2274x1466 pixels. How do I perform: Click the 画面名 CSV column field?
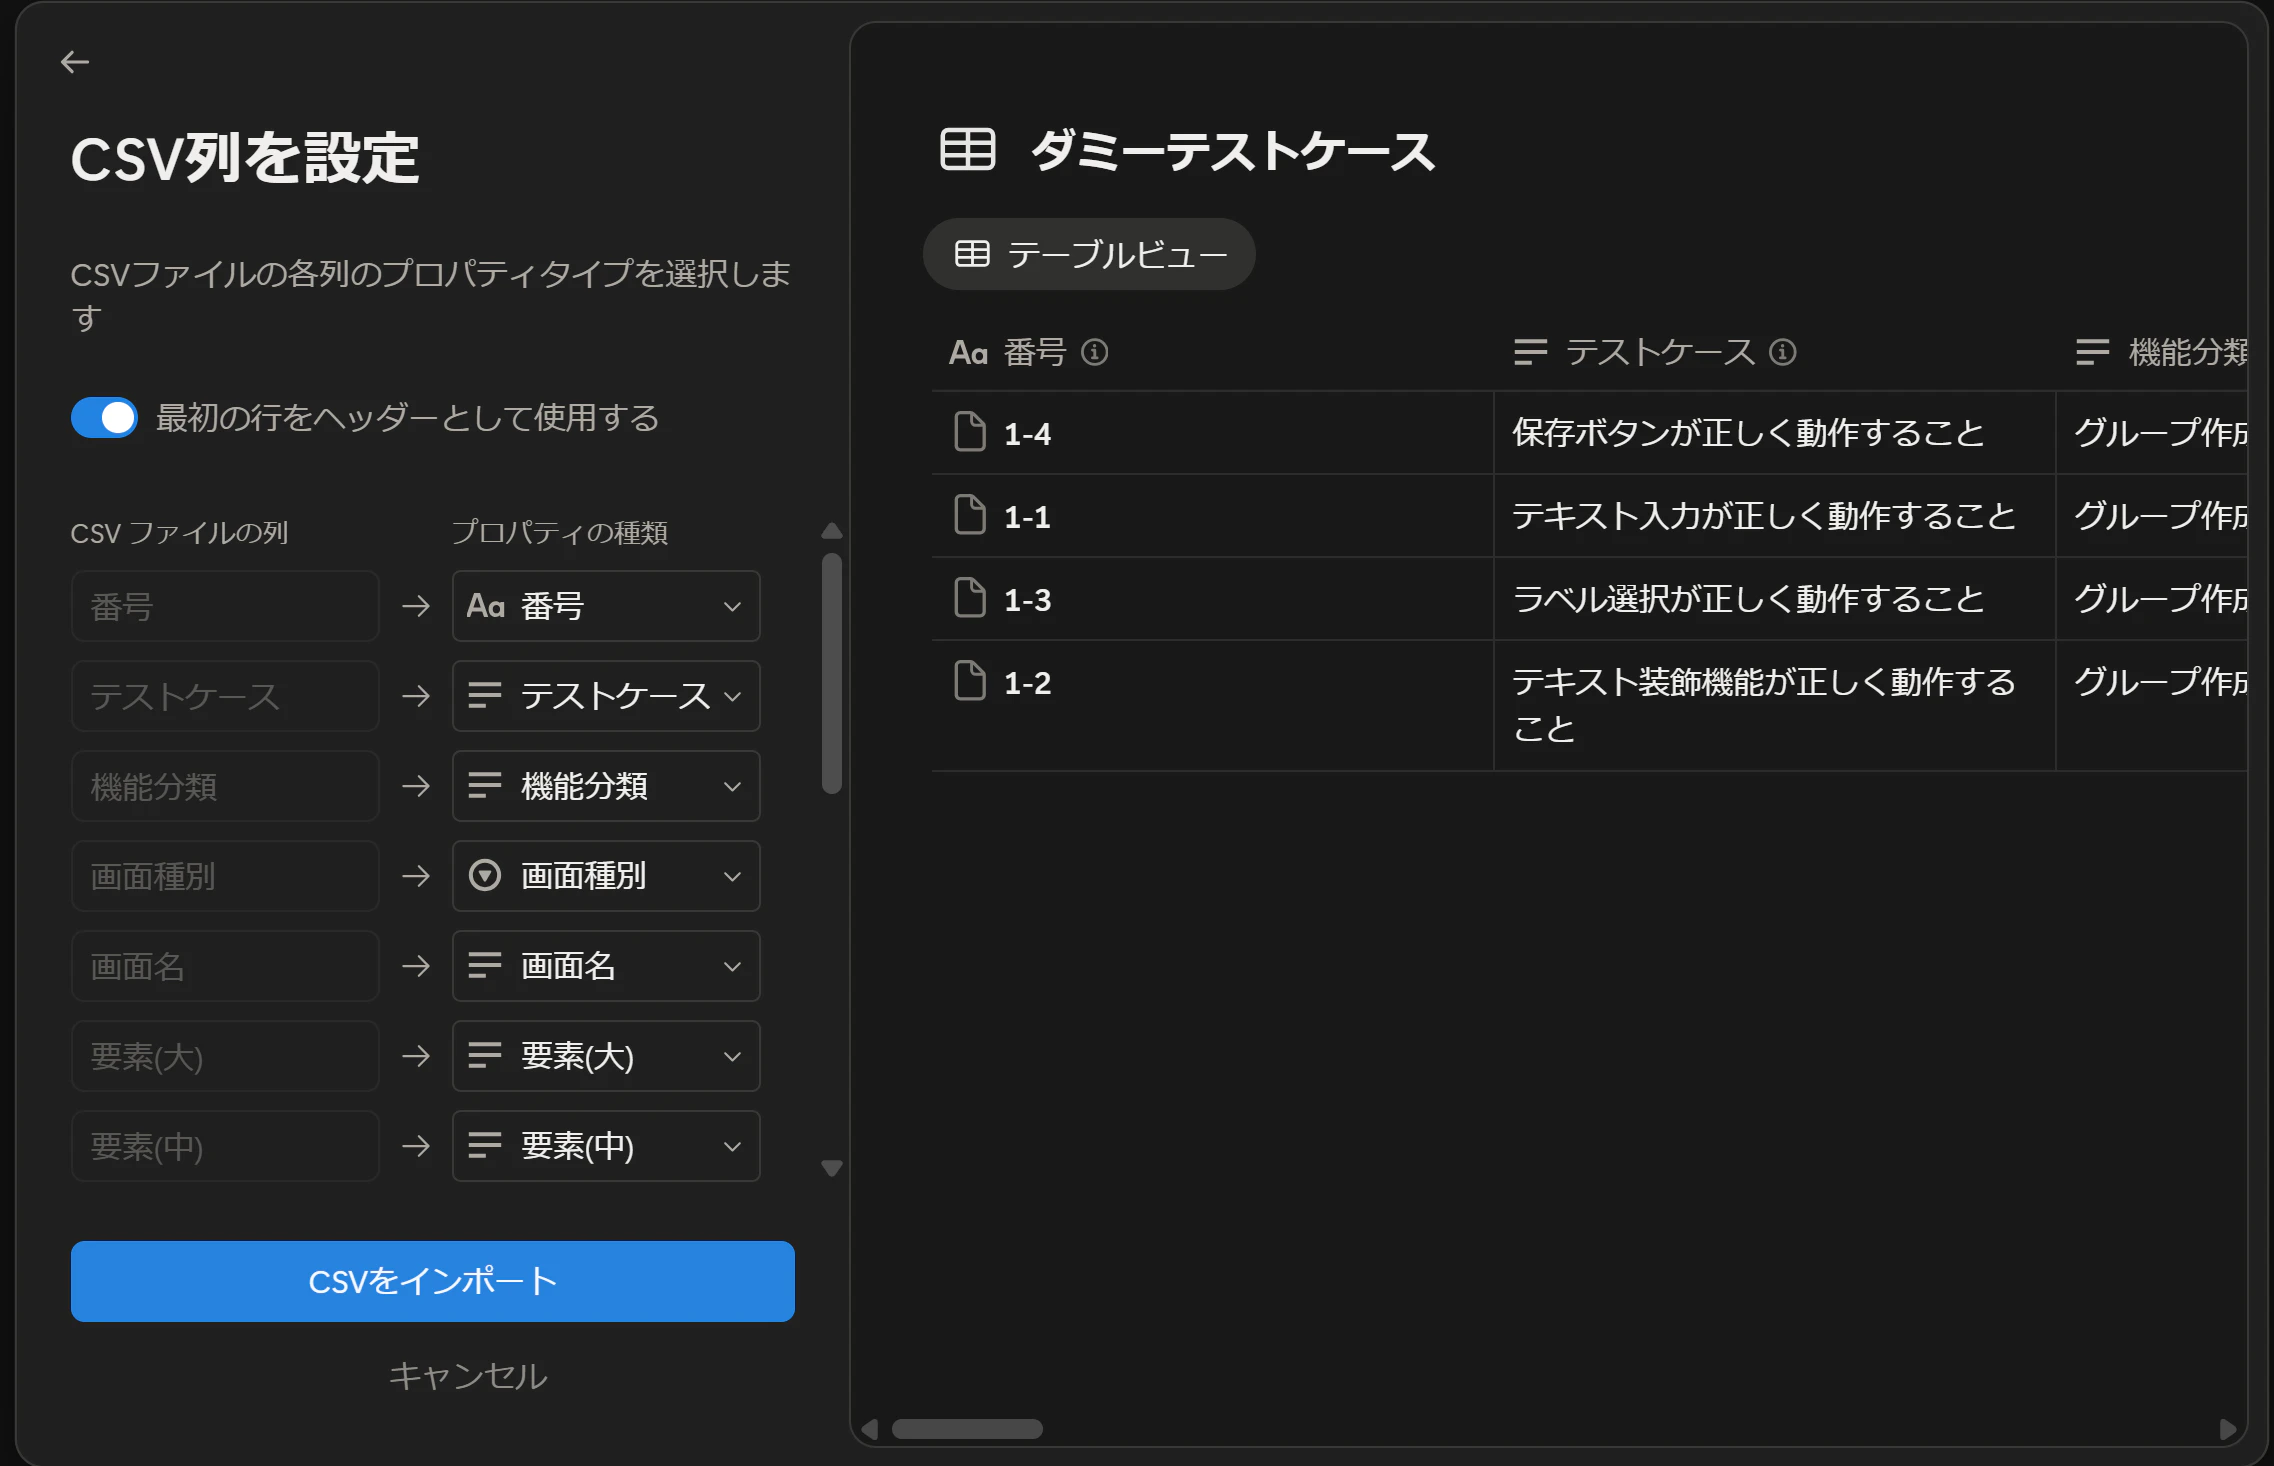tap(225, 966)
